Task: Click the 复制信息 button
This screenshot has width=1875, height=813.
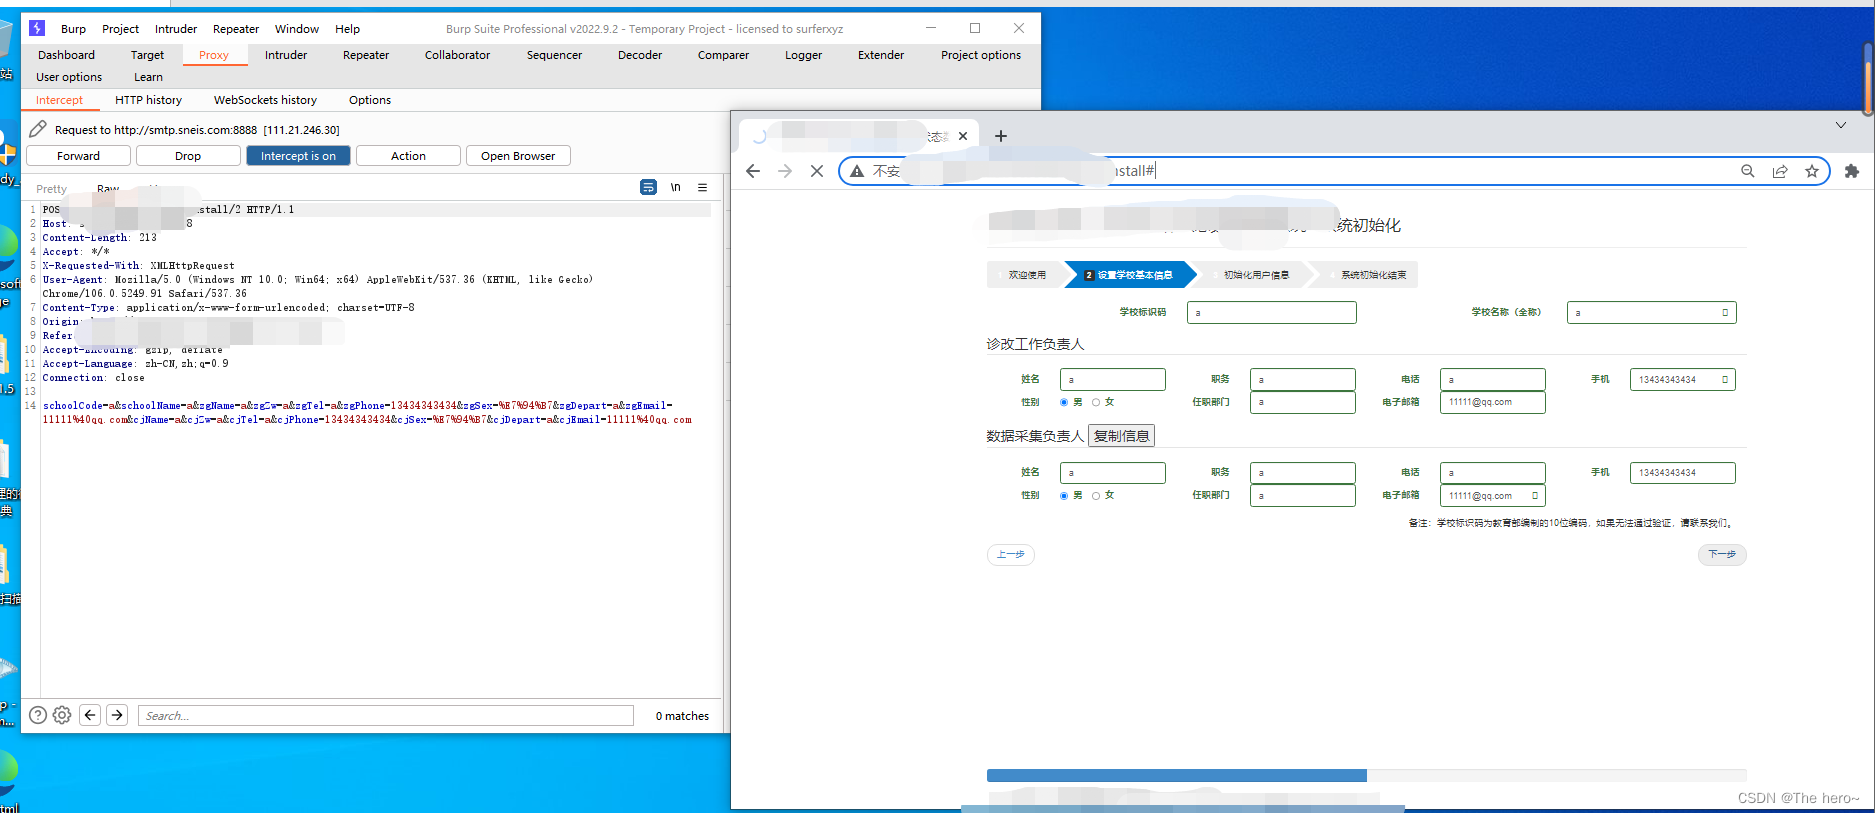Action: [x=1121, y=436]
